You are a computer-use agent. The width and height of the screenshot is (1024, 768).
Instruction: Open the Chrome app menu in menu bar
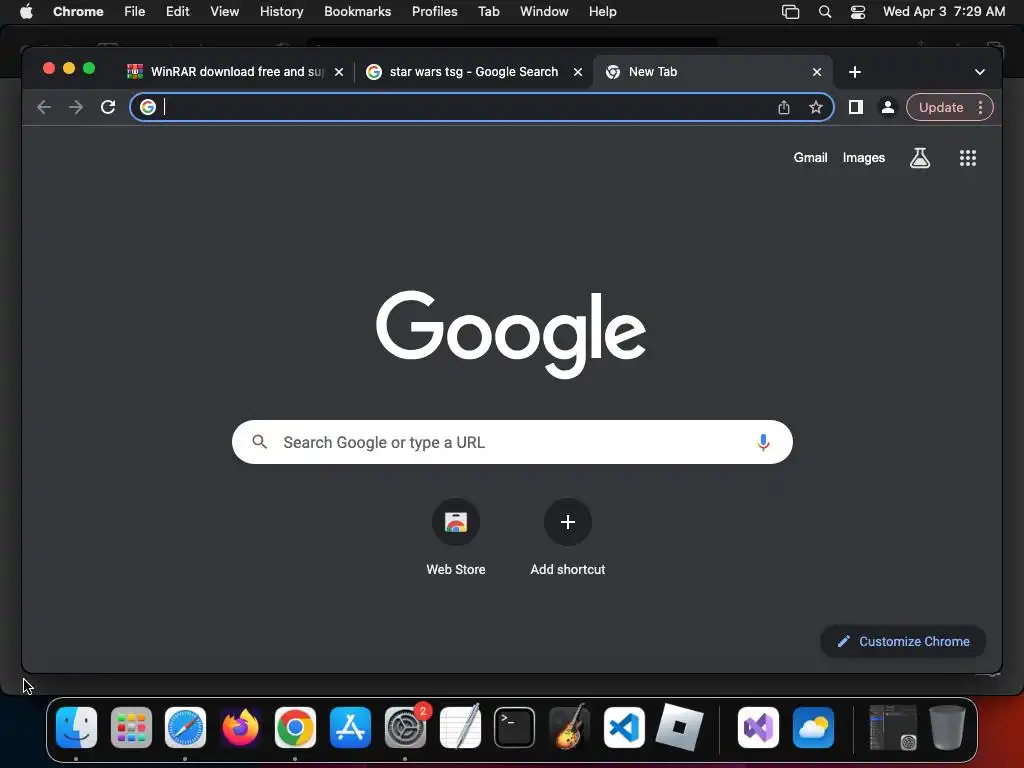tap(78, 11)
